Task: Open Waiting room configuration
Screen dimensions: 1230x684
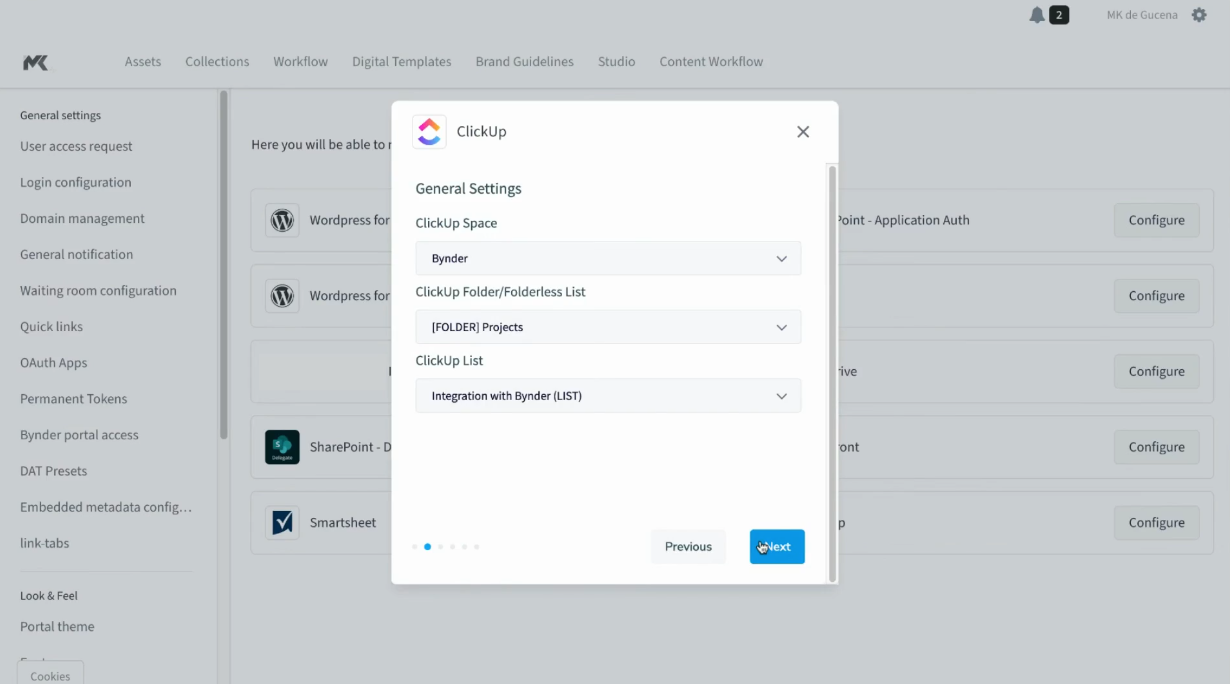Action: [x=98, y=291]
